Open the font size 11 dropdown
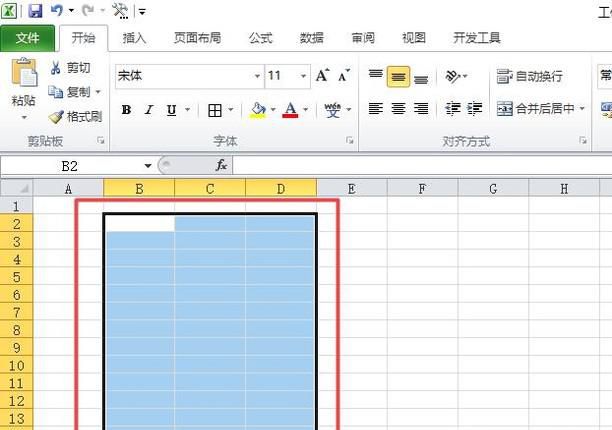This screenshot has width=612, height=430. [x=303, y=76]
